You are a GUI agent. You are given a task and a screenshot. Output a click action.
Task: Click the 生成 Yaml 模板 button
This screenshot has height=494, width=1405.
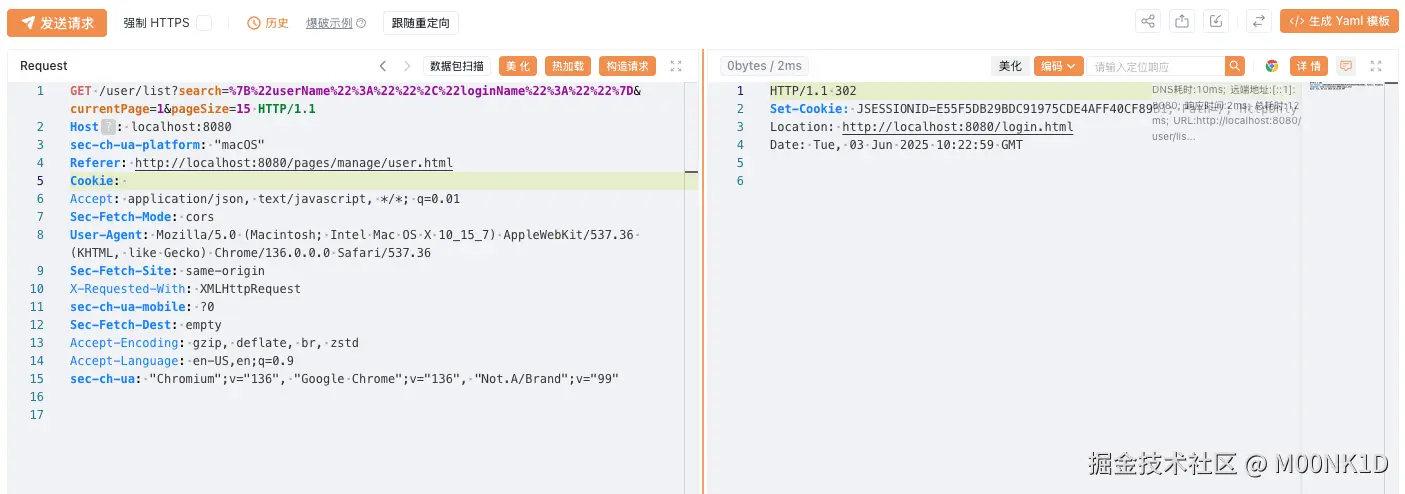(1339, 21)
